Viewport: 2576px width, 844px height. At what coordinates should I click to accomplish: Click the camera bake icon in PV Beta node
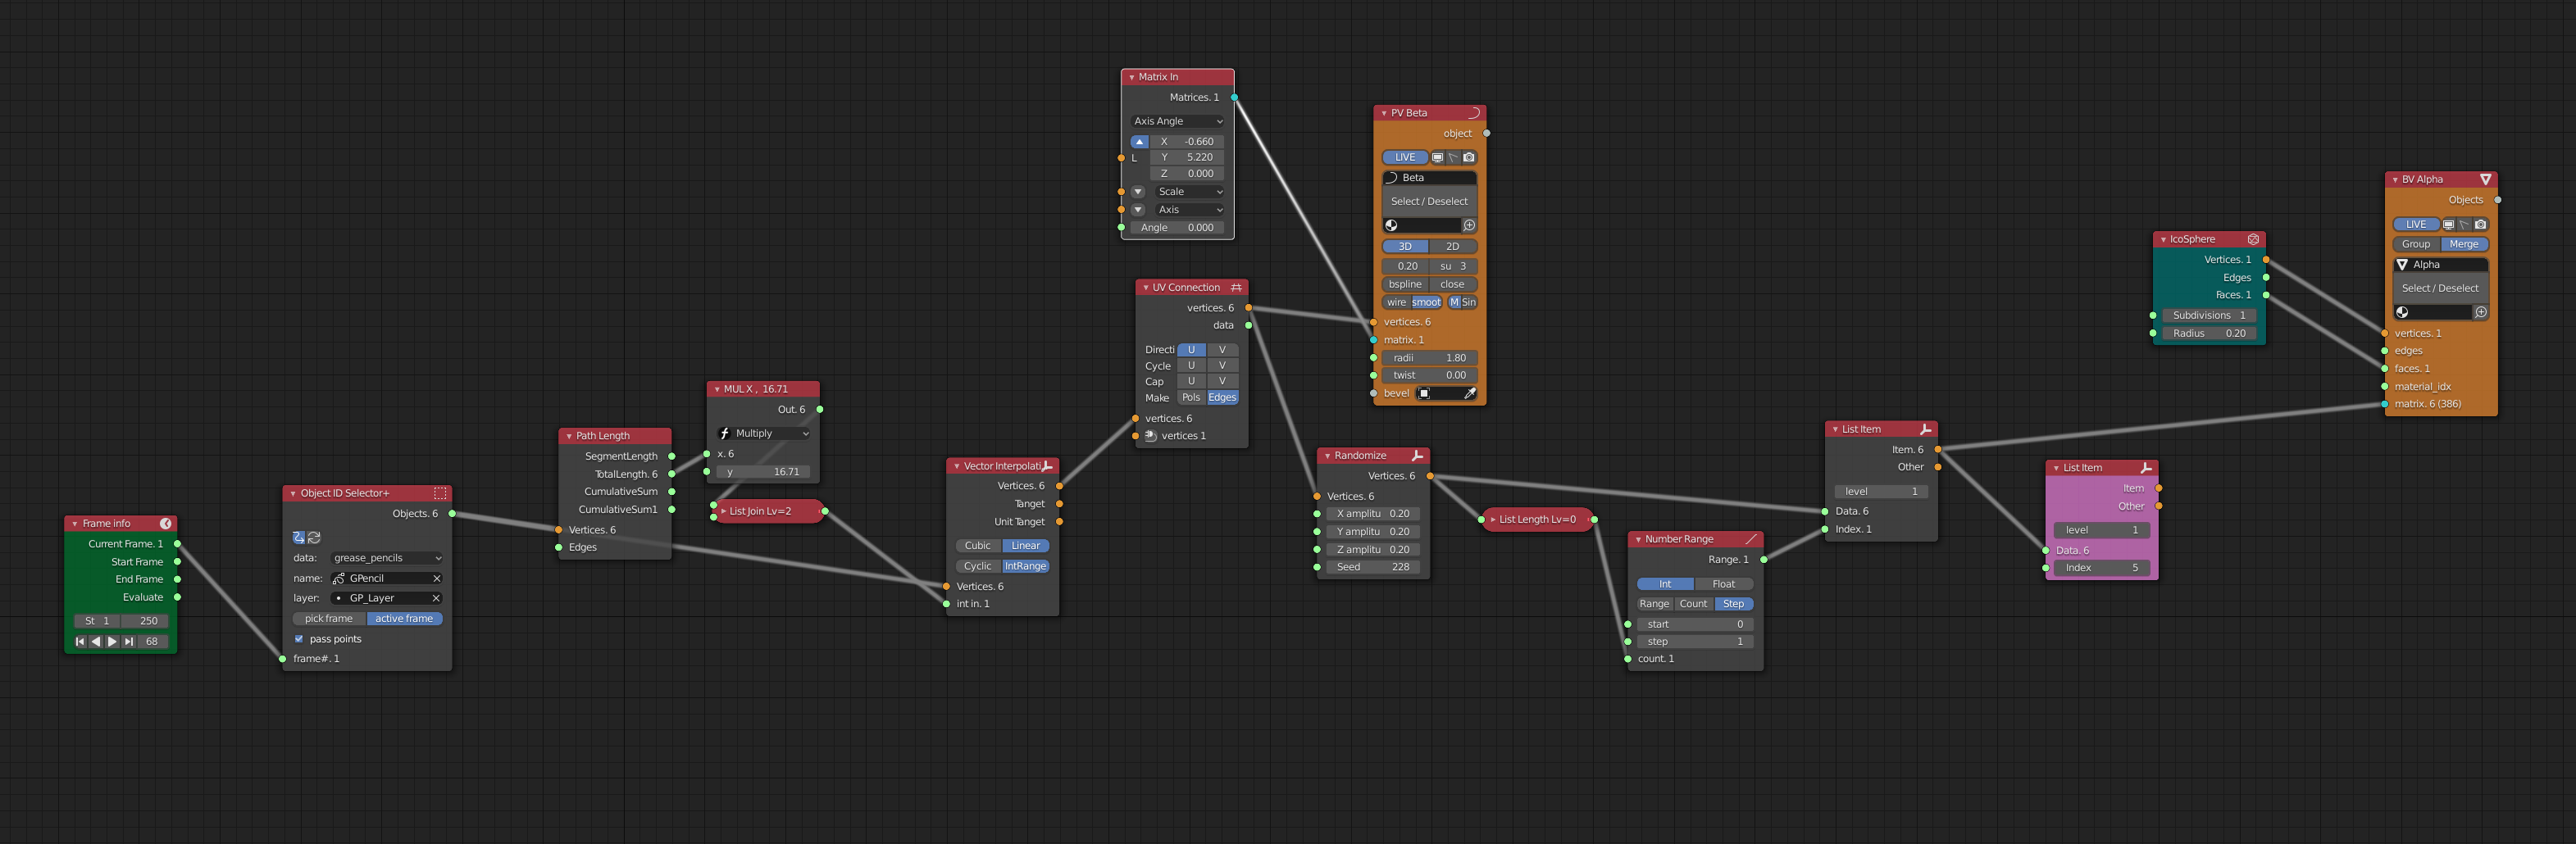[x=1468, y=158]
